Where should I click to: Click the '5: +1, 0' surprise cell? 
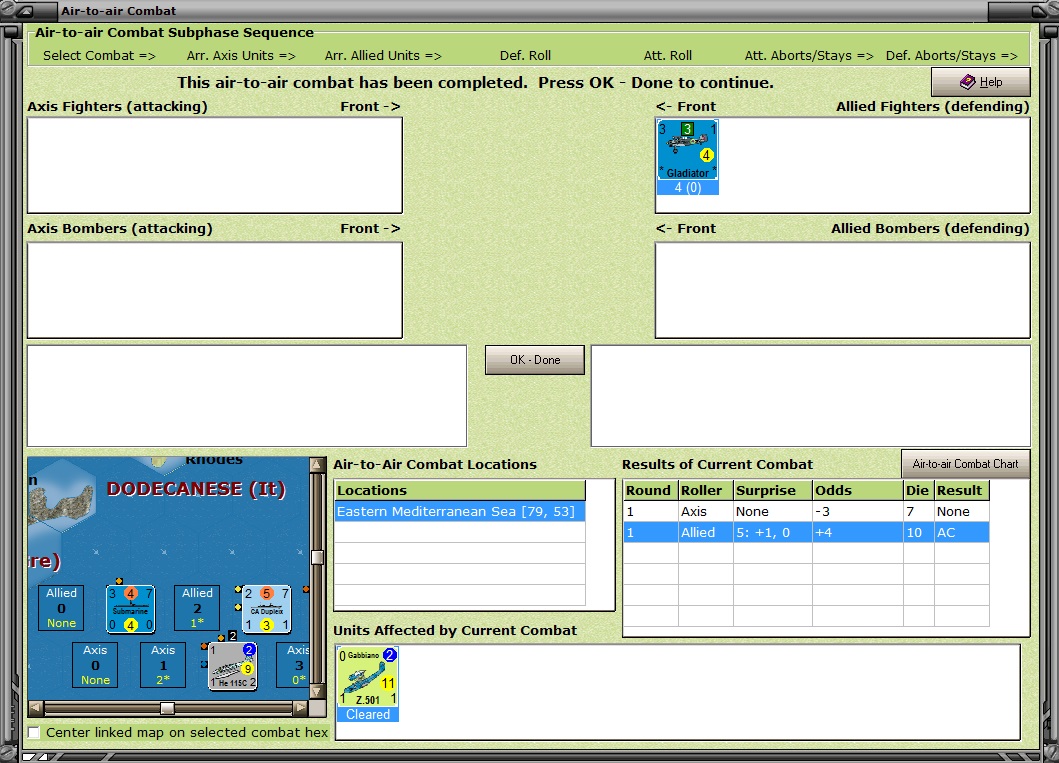click(773, 532)
